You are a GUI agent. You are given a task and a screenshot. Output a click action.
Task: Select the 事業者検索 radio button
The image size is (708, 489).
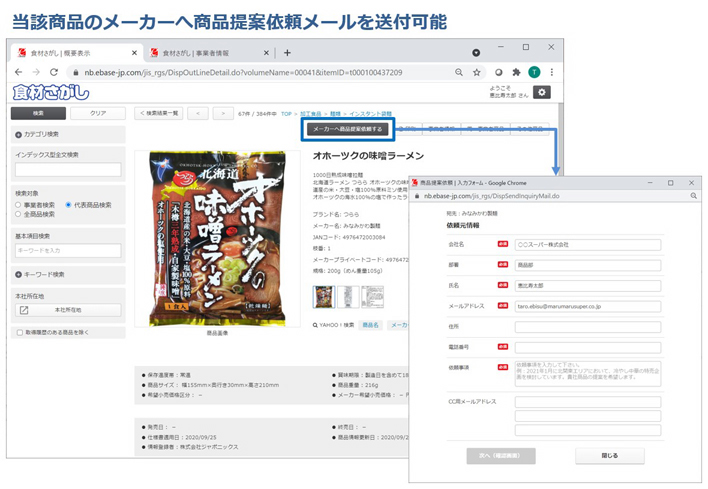coord(18,205)
